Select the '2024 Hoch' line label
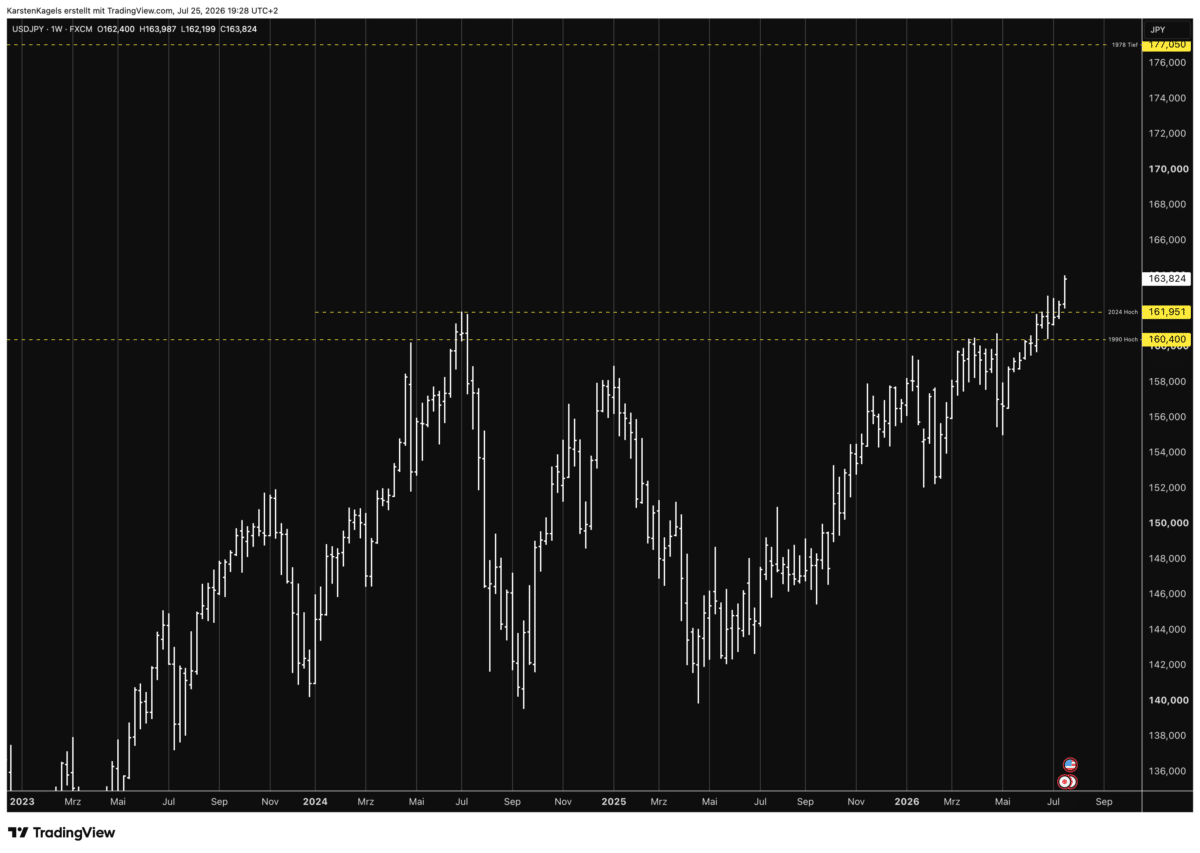This screenshot has height=853, width=1200. click(1124, 312)
